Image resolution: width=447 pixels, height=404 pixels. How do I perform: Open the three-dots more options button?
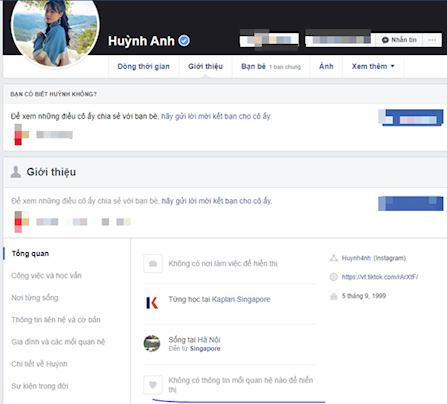(x=432, y=40)
